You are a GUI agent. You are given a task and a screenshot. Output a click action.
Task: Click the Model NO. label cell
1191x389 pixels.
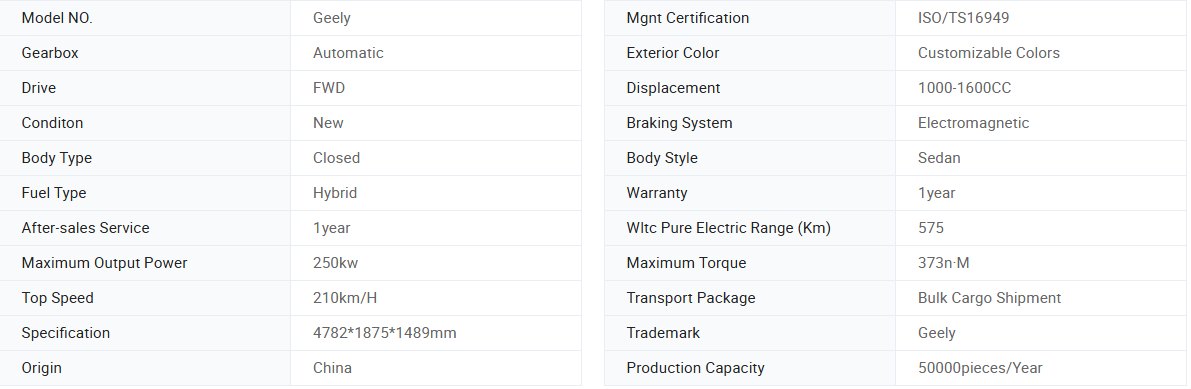145,18
